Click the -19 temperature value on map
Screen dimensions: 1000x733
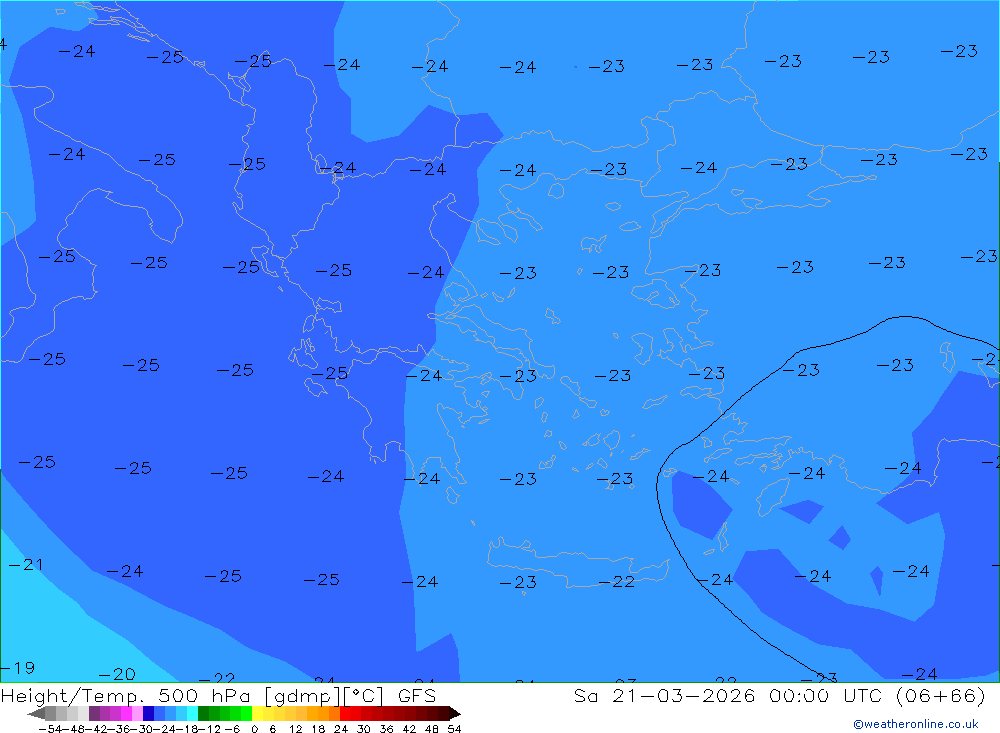pyautogui.click(x=18, y=668)
